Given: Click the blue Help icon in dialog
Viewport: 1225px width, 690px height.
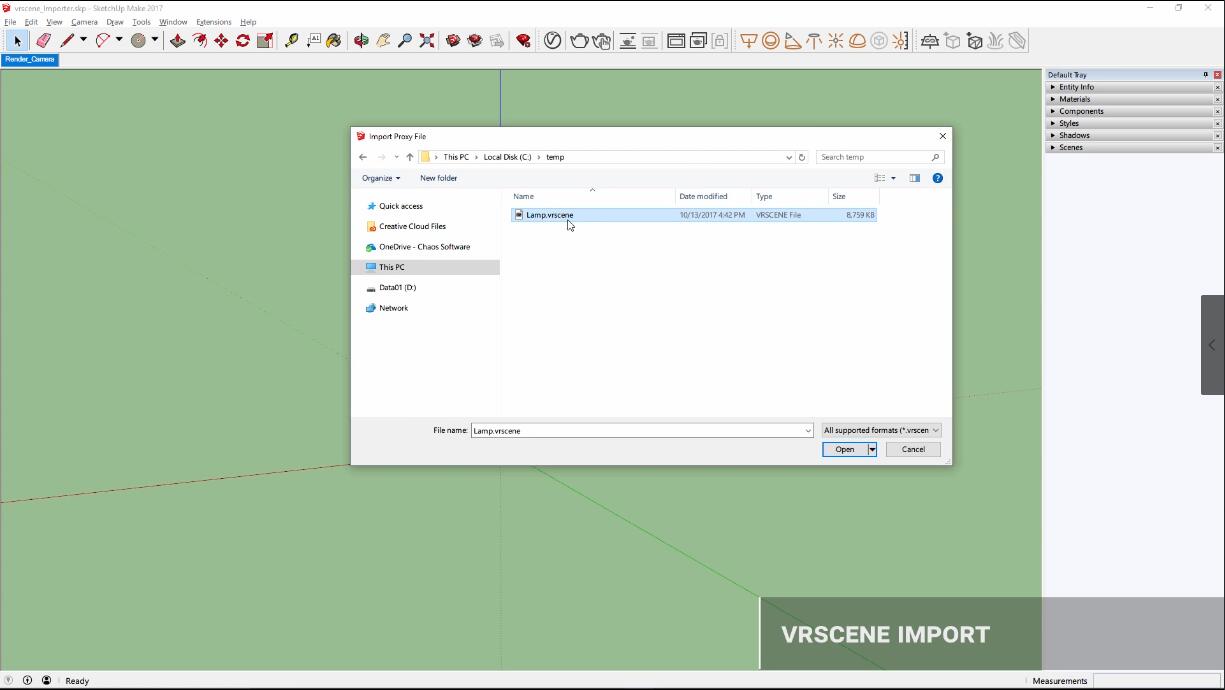Looking at the screenshot, I should pos(937,178).
